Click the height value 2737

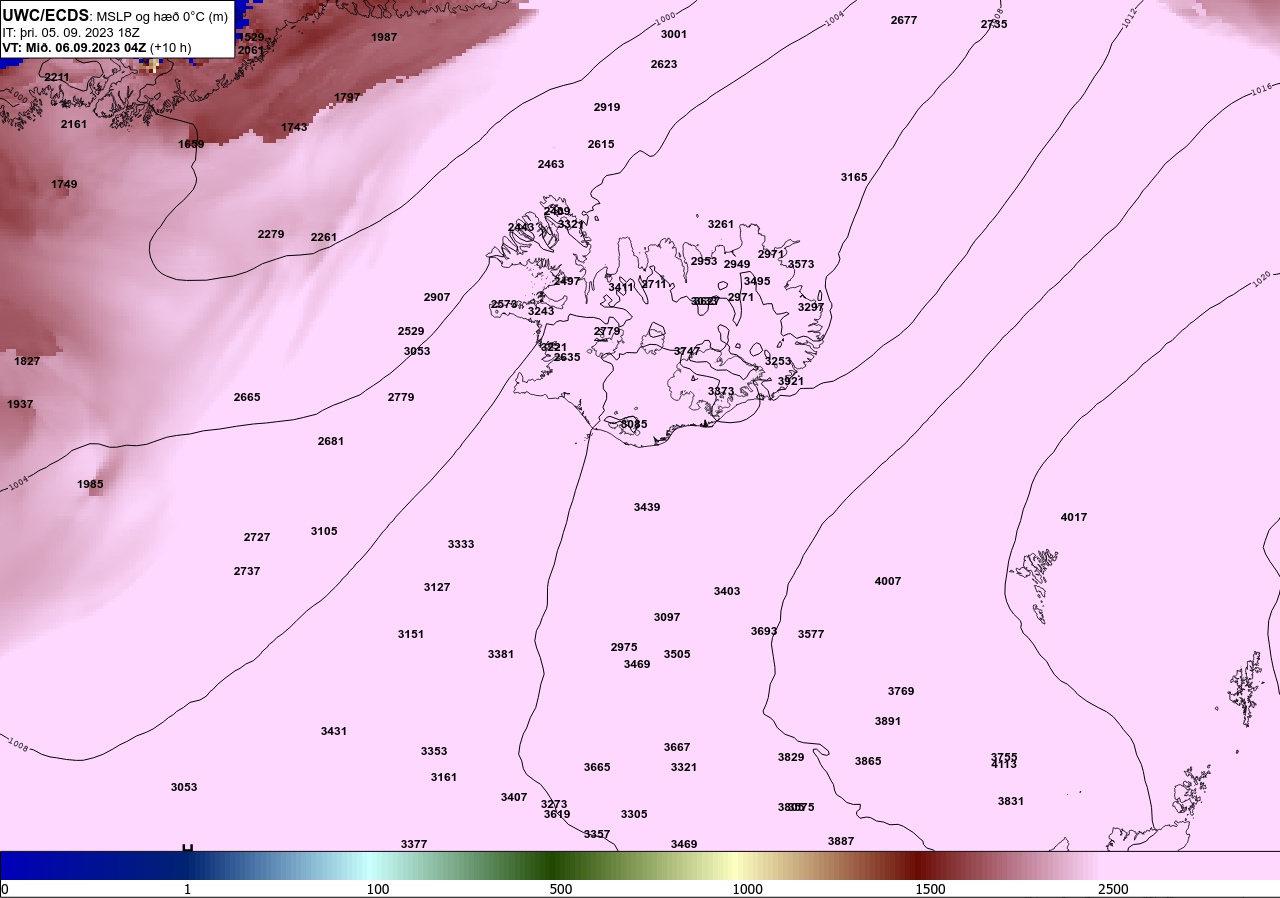coord(247,571)
